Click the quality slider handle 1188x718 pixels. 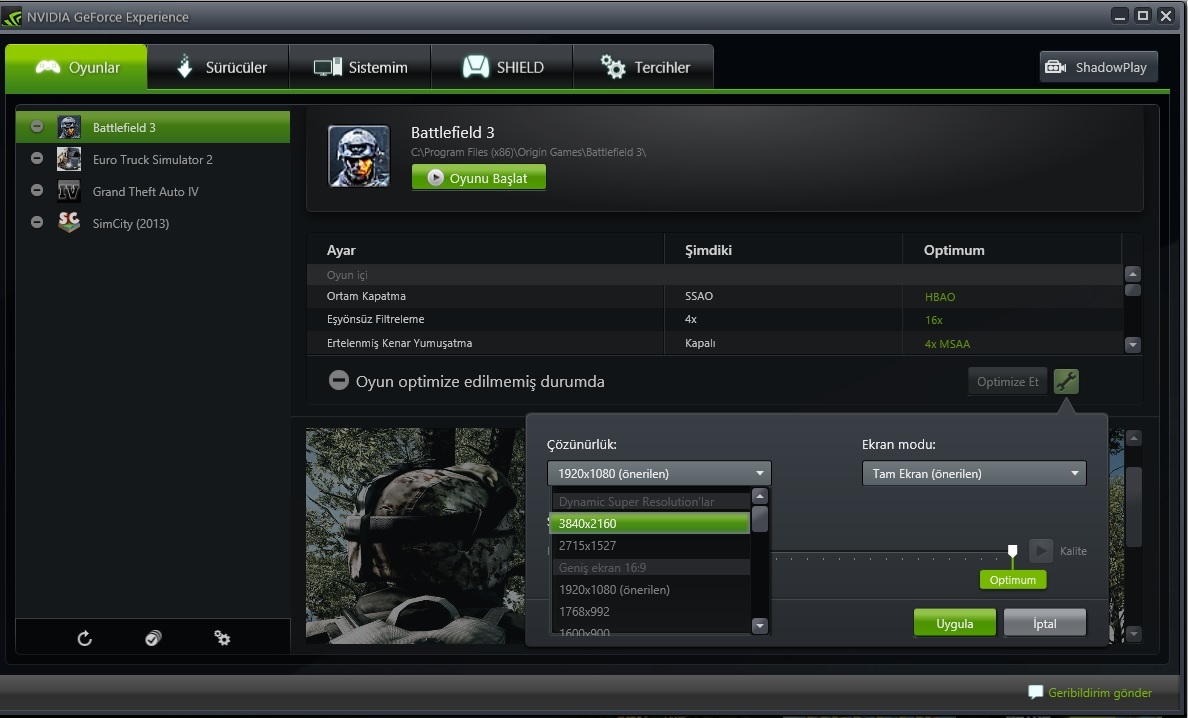pos(1012,551)
